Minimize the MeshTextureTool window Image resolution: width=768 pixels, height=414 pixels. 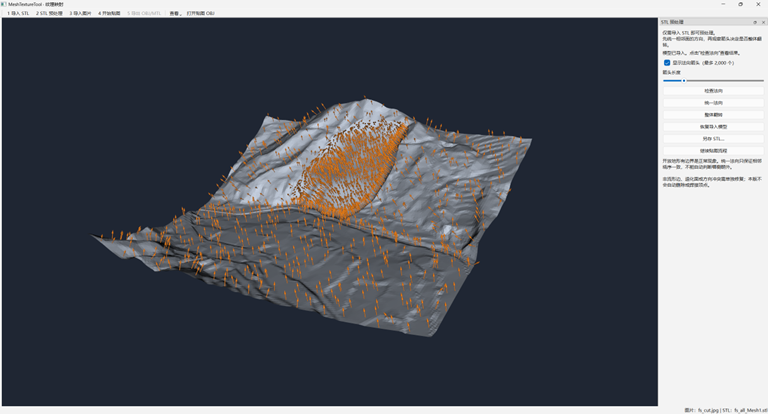tap(723, 4)
